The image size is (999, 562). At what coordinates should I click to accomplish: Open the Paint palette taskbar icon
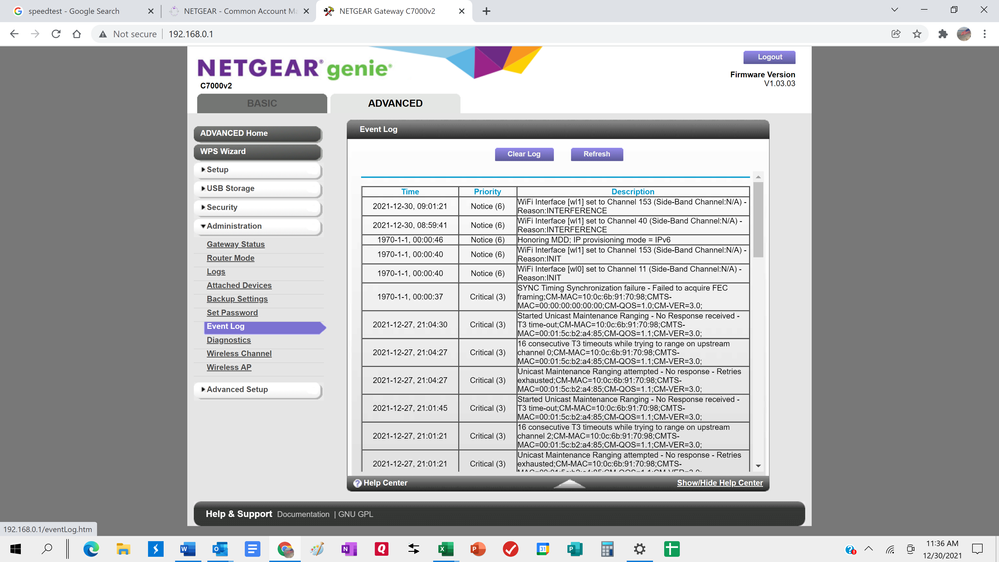317,549
